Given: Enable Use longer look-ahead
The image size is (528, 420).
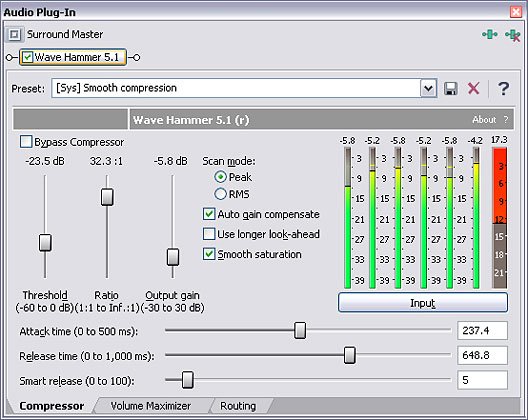Looking at the screenshot, I should pos(209,234).
